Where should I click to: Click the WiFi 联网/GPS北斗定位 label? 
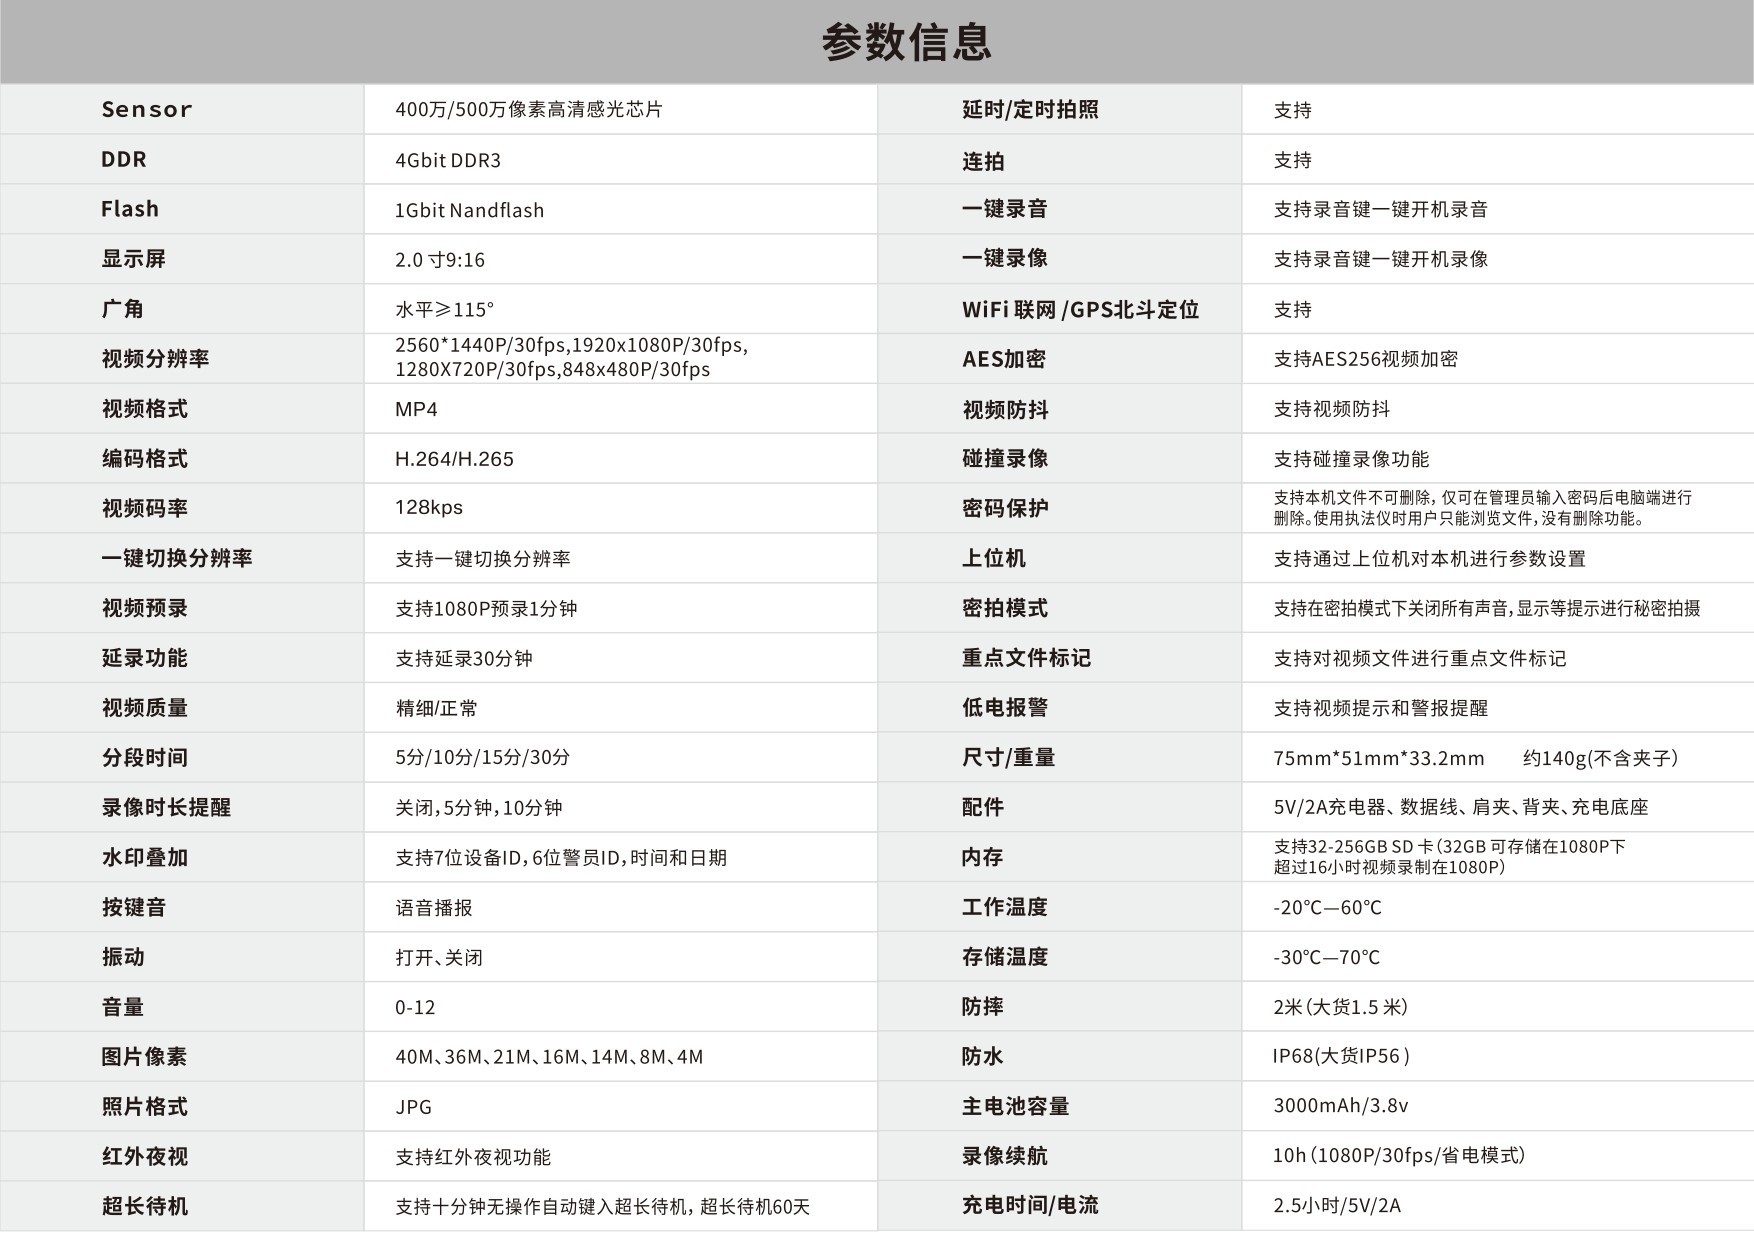pyautogui.click(x=1080, y=309)
